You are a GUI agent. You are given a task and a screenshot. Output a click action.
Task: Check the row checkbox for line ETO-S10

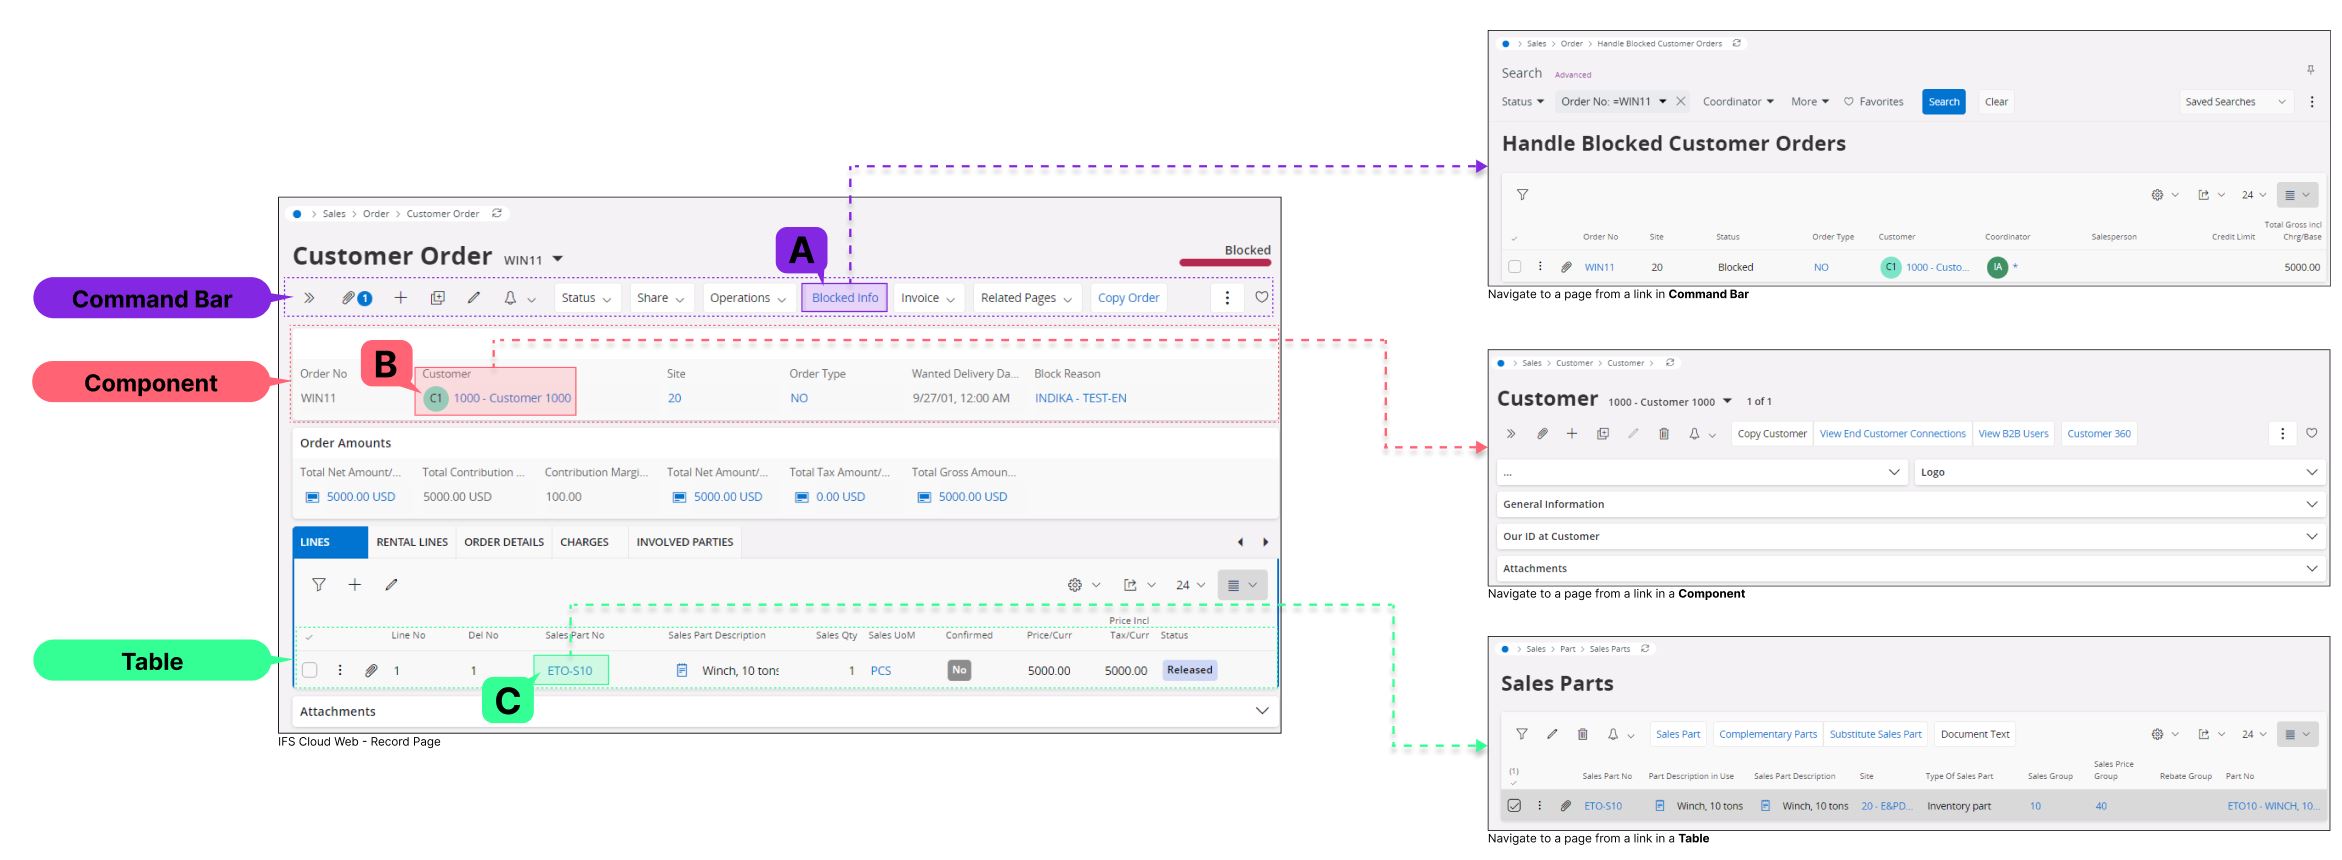310,670
